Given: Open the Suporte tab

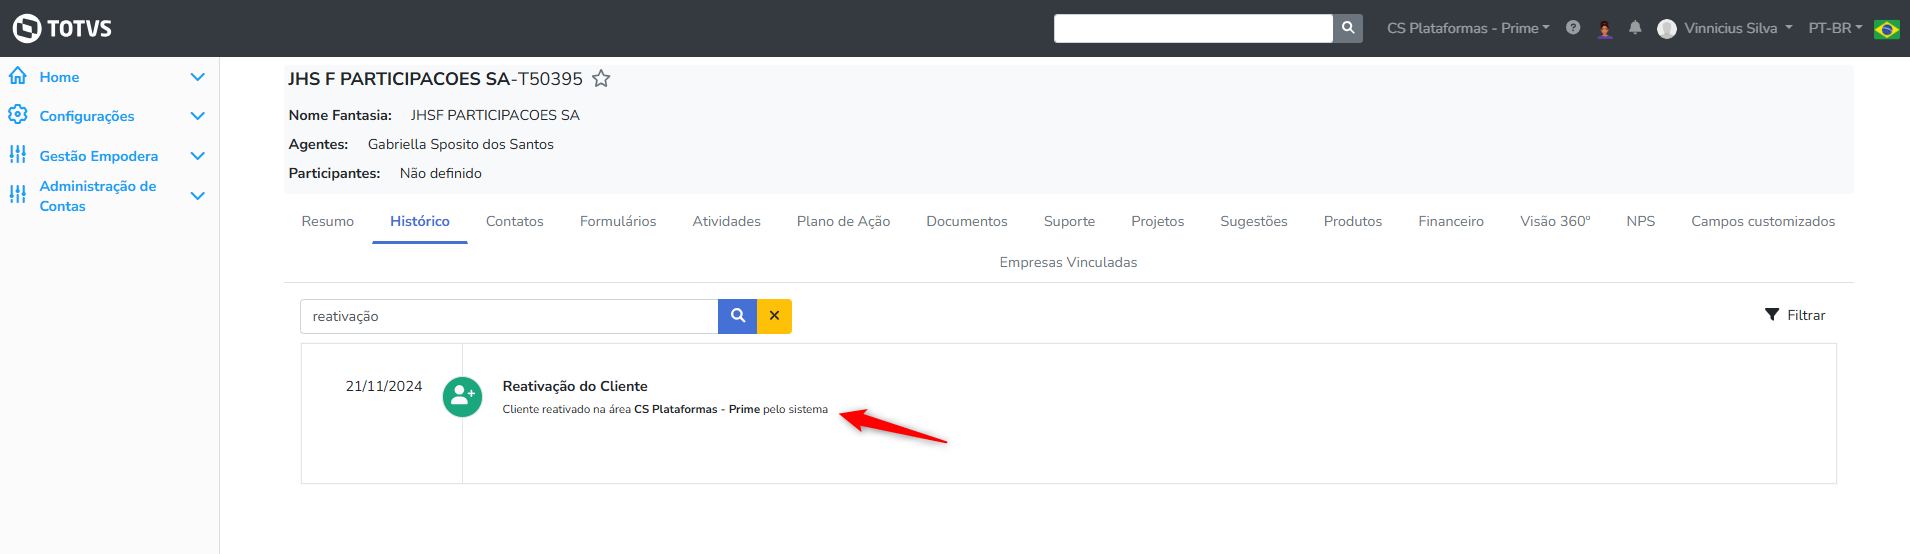Looking at the screenshot, I should 1069,221.
